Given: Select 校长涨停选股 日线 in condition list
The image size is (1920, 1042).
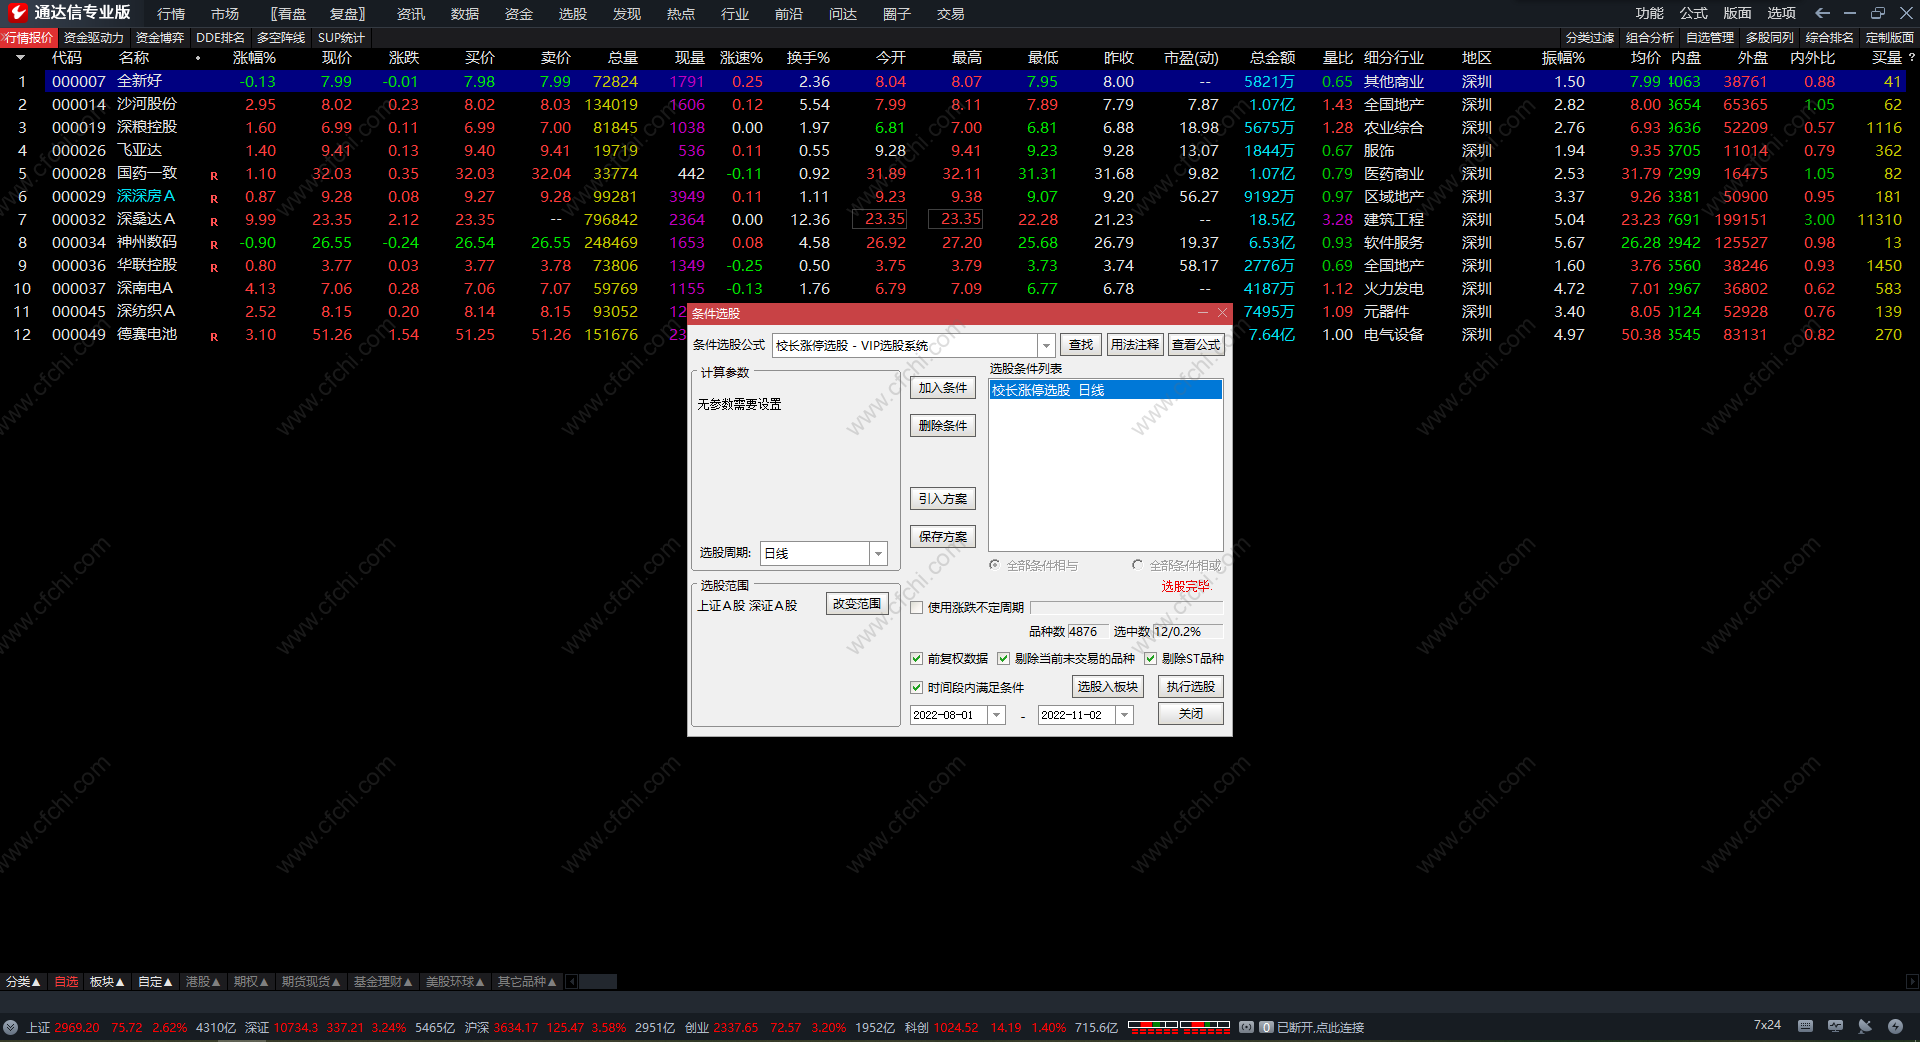Looking at the screenshot, I should click(x=1106, y=390).
